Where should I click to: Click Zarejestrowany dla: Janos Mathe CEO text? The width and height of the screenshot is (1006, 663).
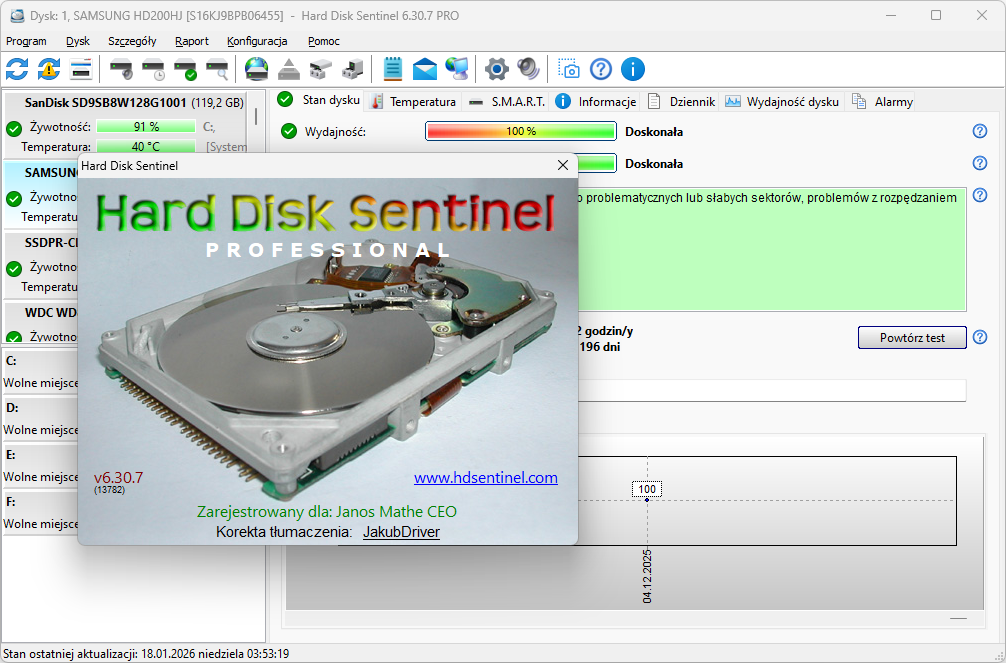pyautogui.click(x=327, y=512)
